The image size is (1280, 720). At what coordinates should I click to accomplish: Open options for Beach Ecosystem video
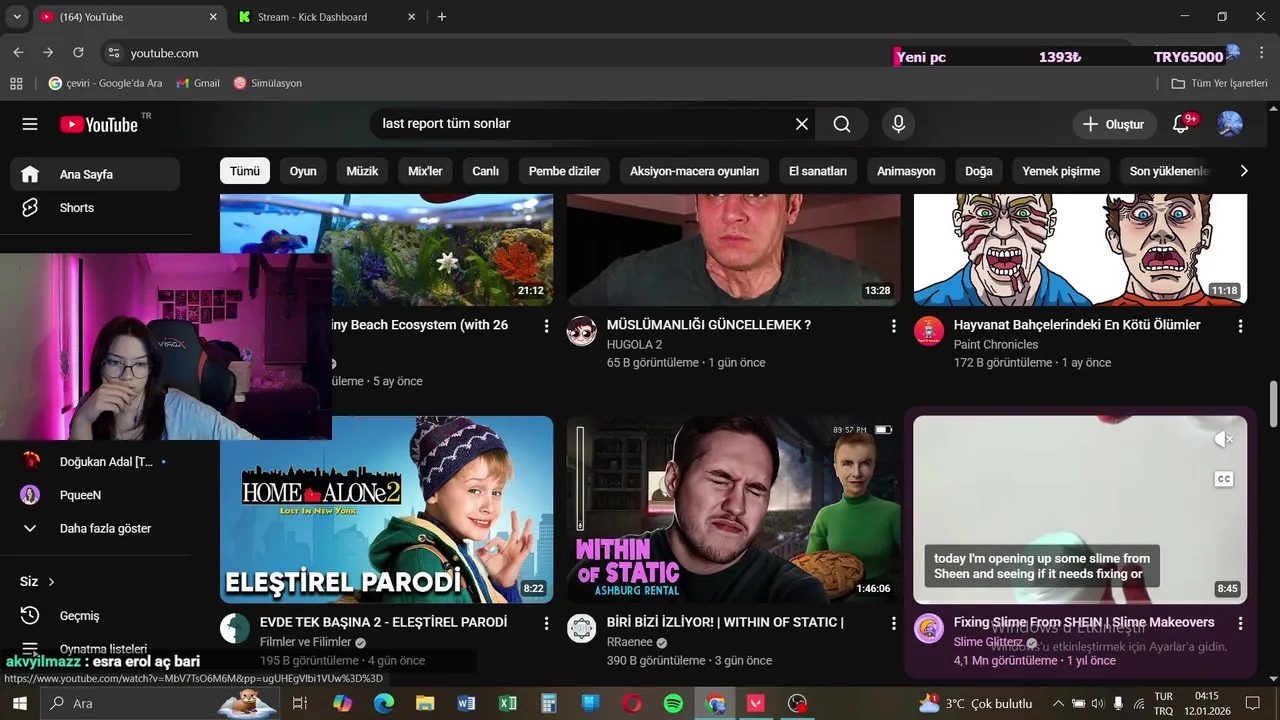(x=546, y=326)
